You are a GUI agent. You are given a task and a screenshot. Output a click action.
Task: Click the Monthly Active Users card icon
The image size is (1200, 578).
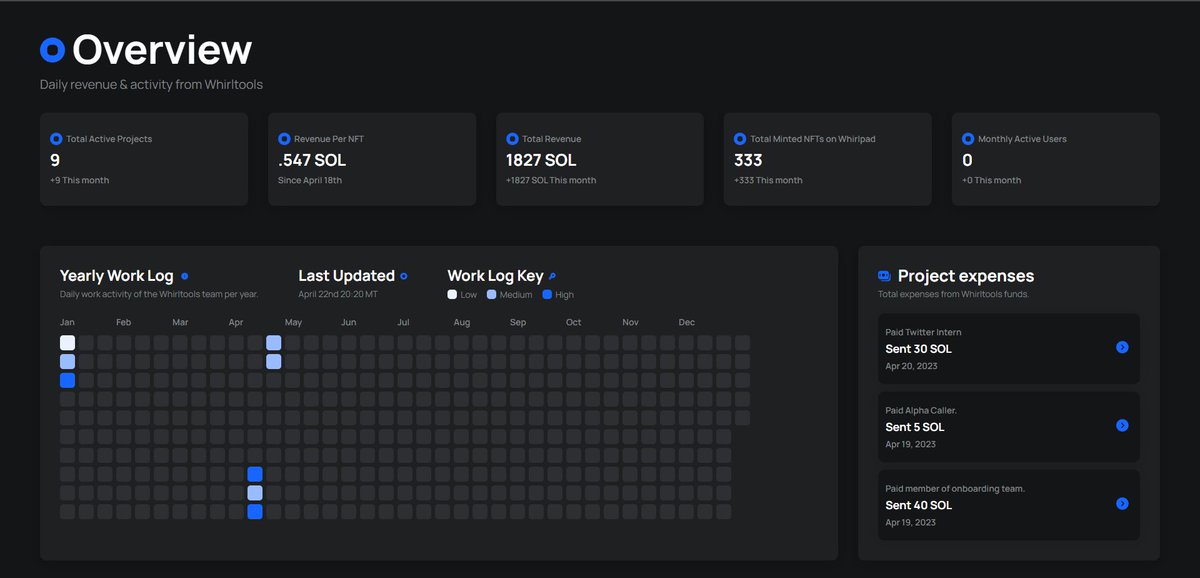click(x=968, y=139)
